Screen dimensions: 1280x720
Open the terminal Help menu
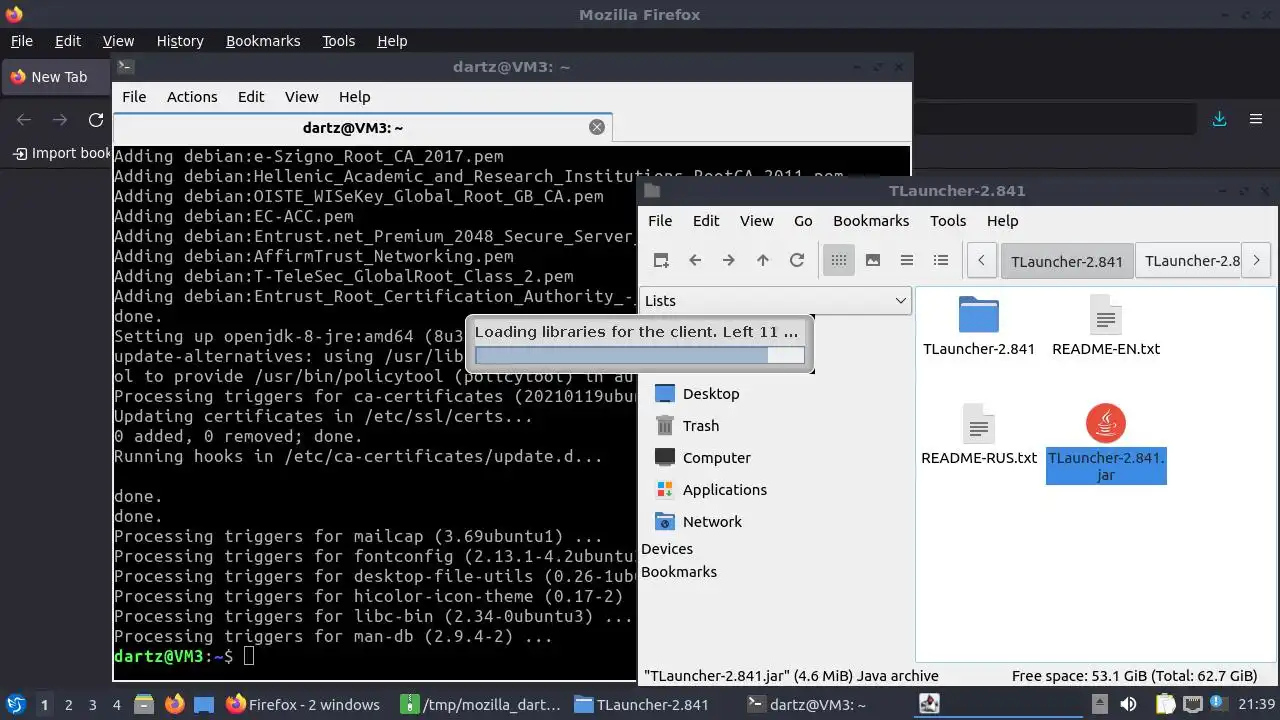[355, 97]
